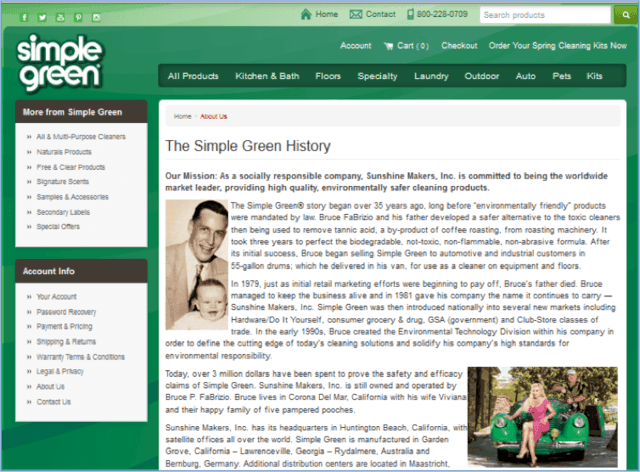Screen dimensions: 640x472
Task: Open Password Recovery sidebar link
Action: tap(66, 312)
